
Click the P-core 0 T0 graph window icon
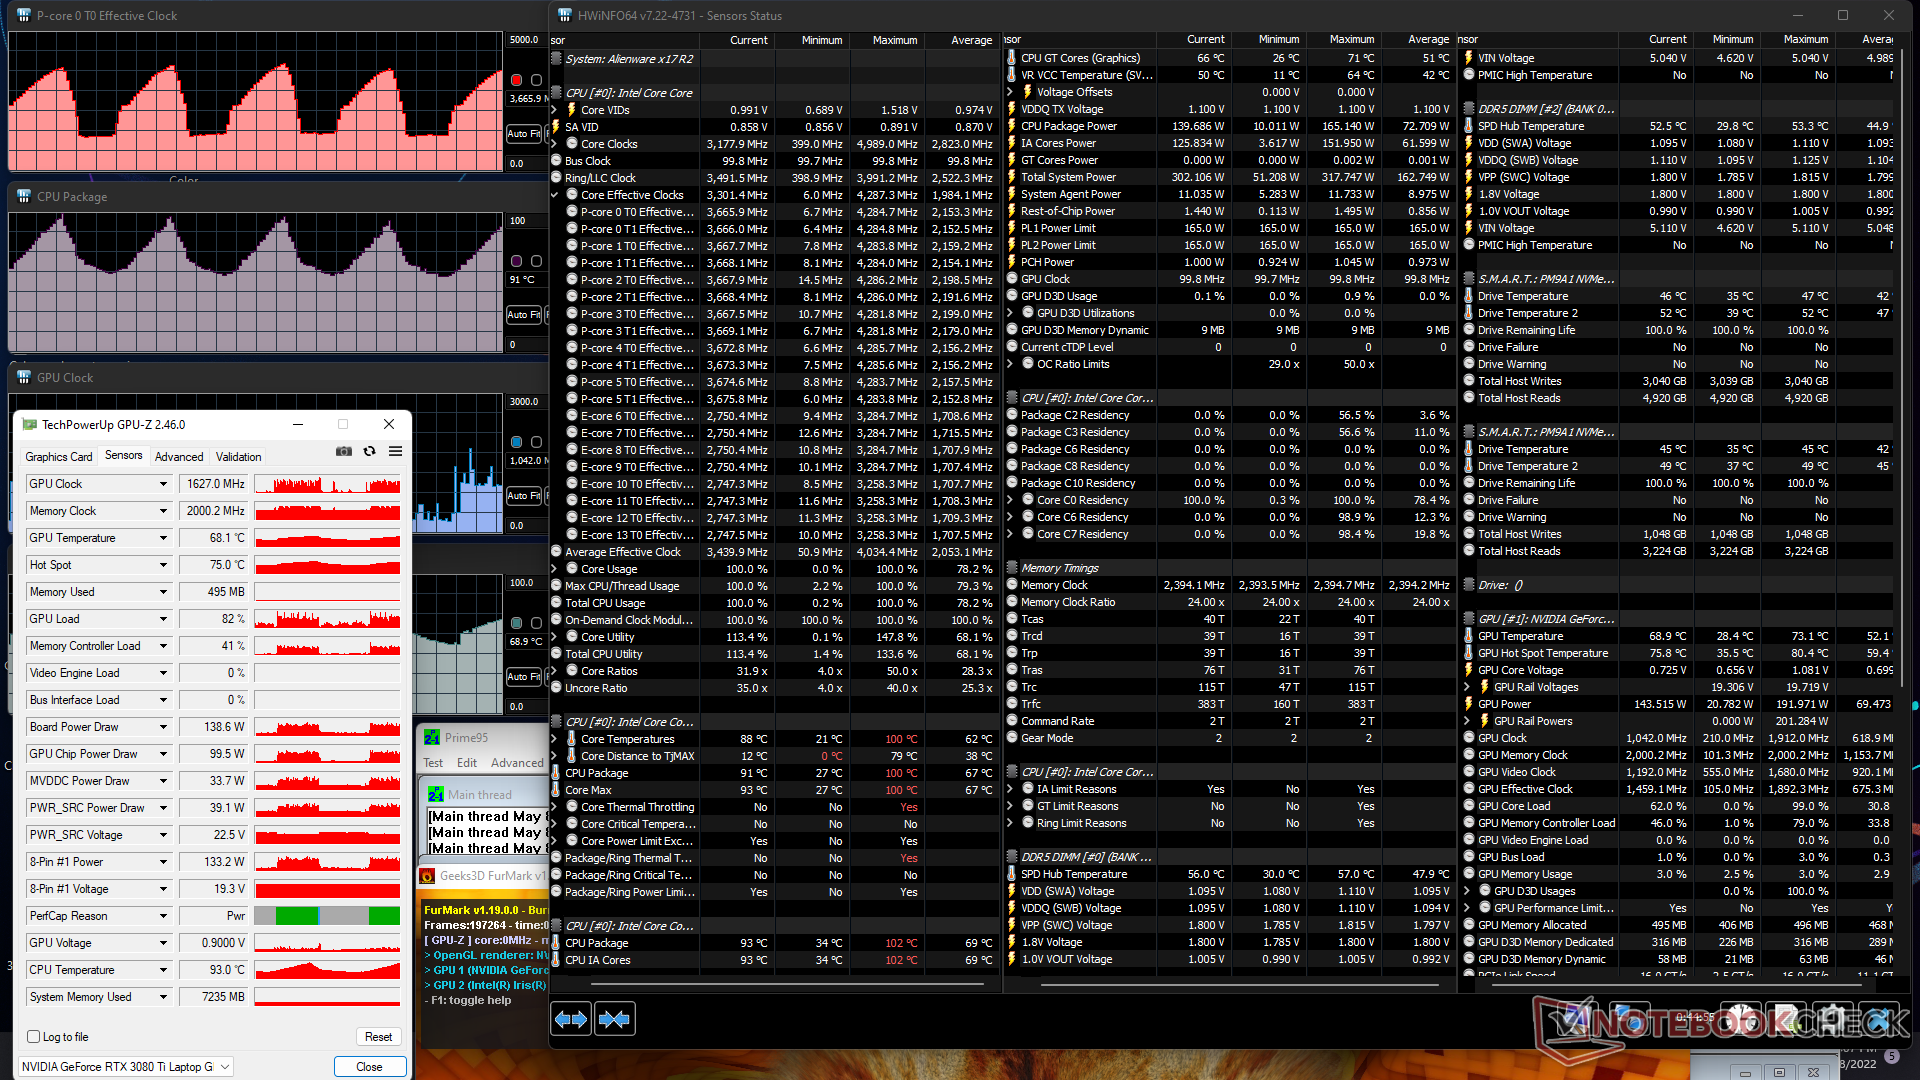(x=24, y=15)
